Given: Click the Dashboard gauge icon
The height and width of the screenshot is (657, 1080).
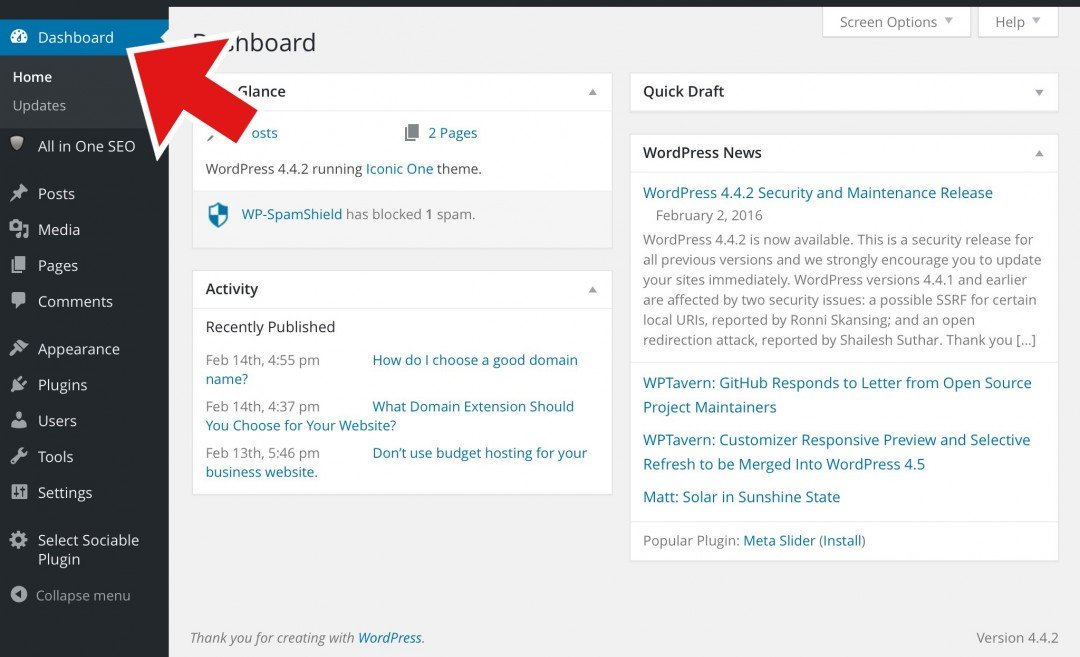Looking at the screenshot, I should [19, 37].
